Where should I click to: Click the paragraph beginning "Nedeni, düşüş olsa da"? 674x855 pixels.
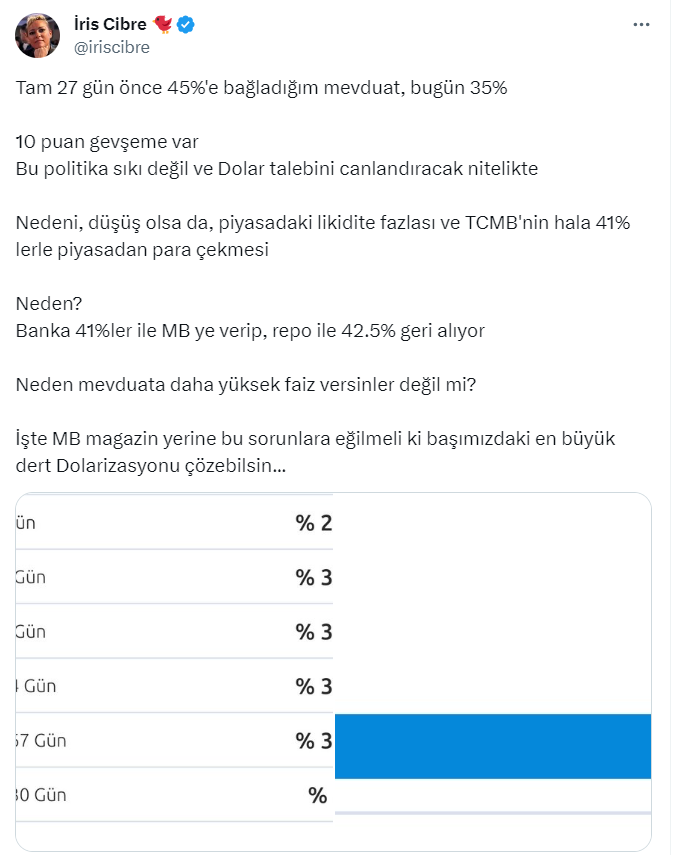pyautogui.click(x=323, y=235)
